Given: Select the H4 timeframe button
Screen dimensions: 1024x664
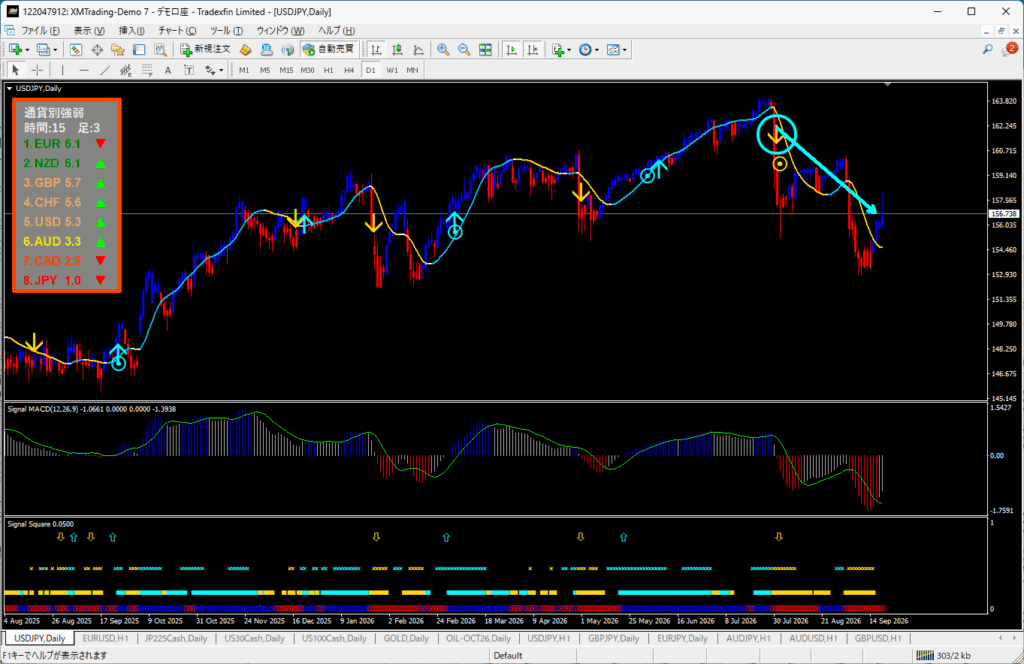Looking at the screenshot, I should (x=349, y=70).
